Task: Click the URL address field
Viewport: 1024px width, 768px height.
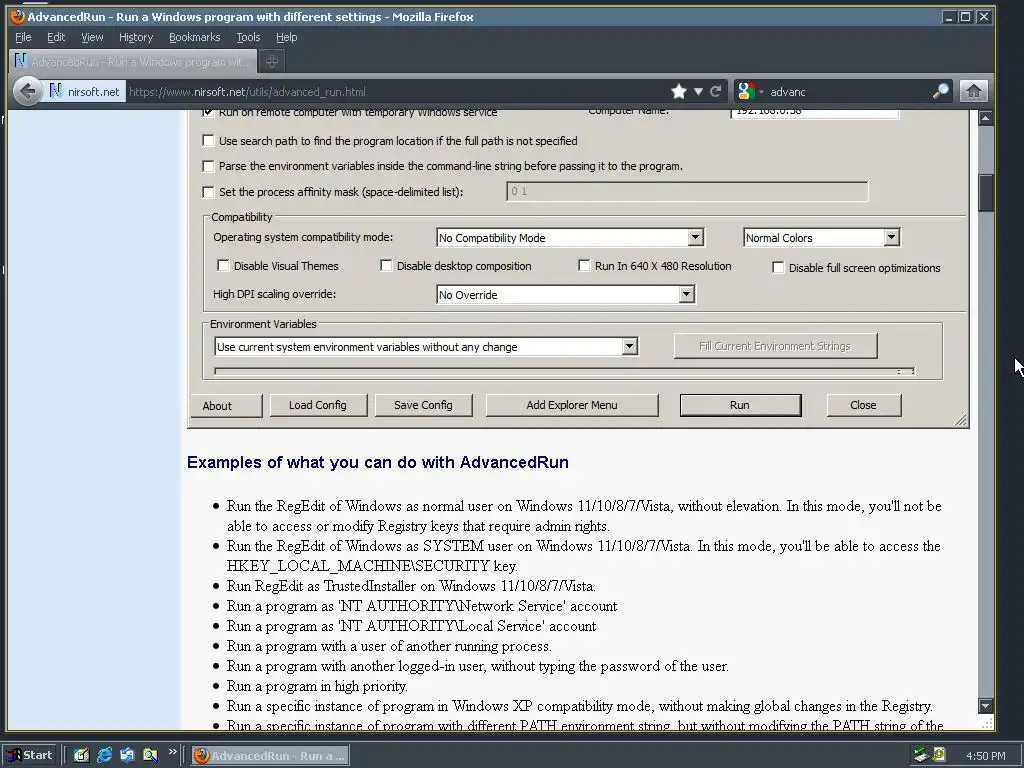Action: [397, 91]
